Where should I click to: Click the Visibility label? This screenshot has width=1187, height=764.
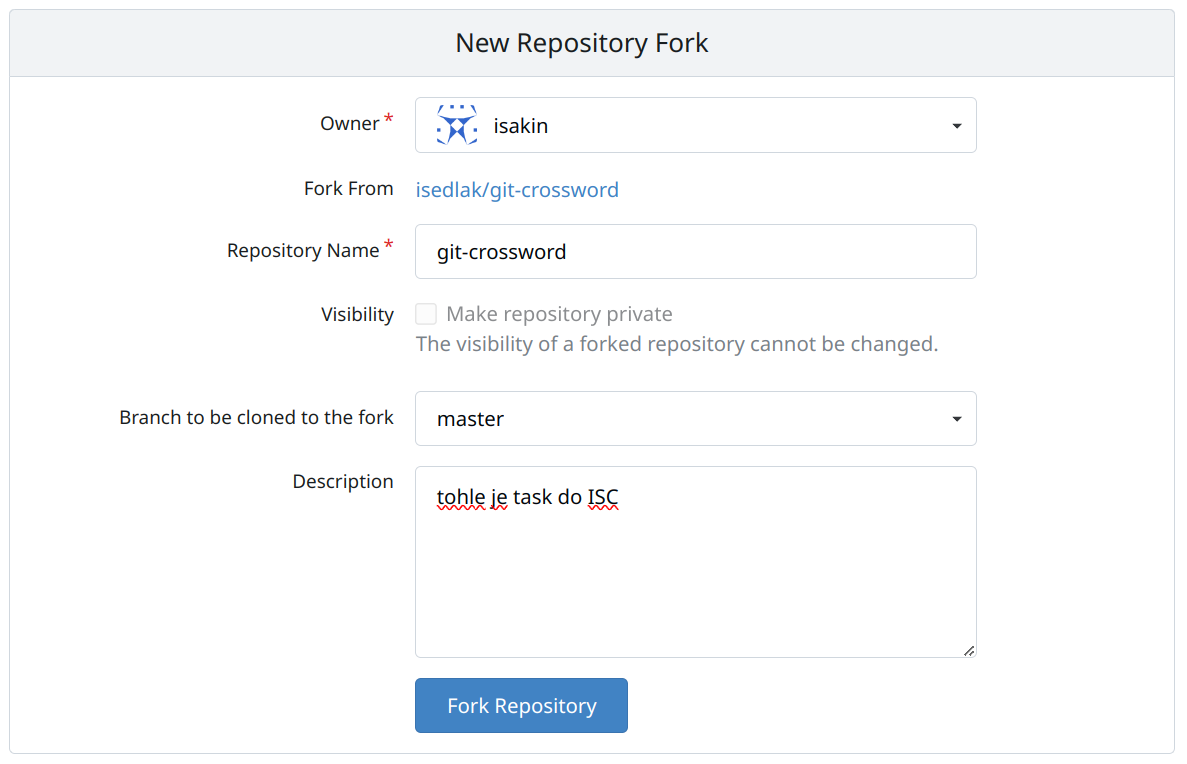357,314
